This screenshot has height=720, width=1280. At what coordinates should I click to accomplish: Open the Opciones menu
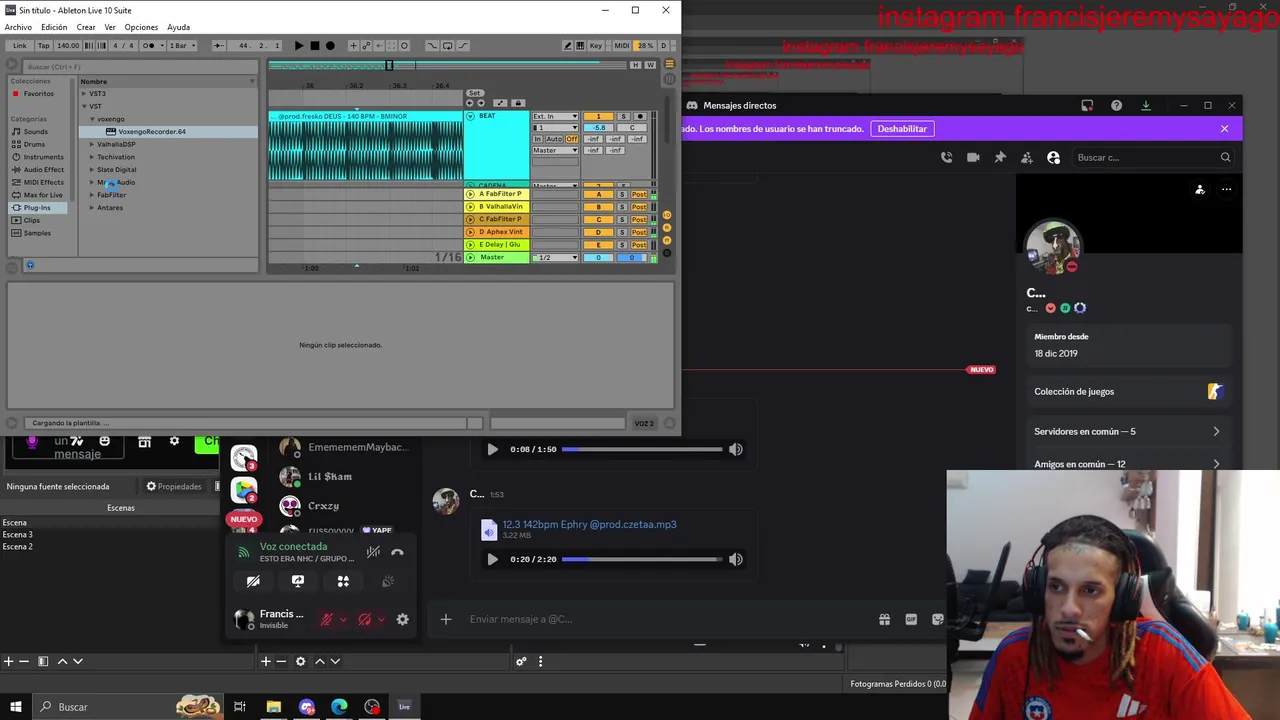pos(141,27)
